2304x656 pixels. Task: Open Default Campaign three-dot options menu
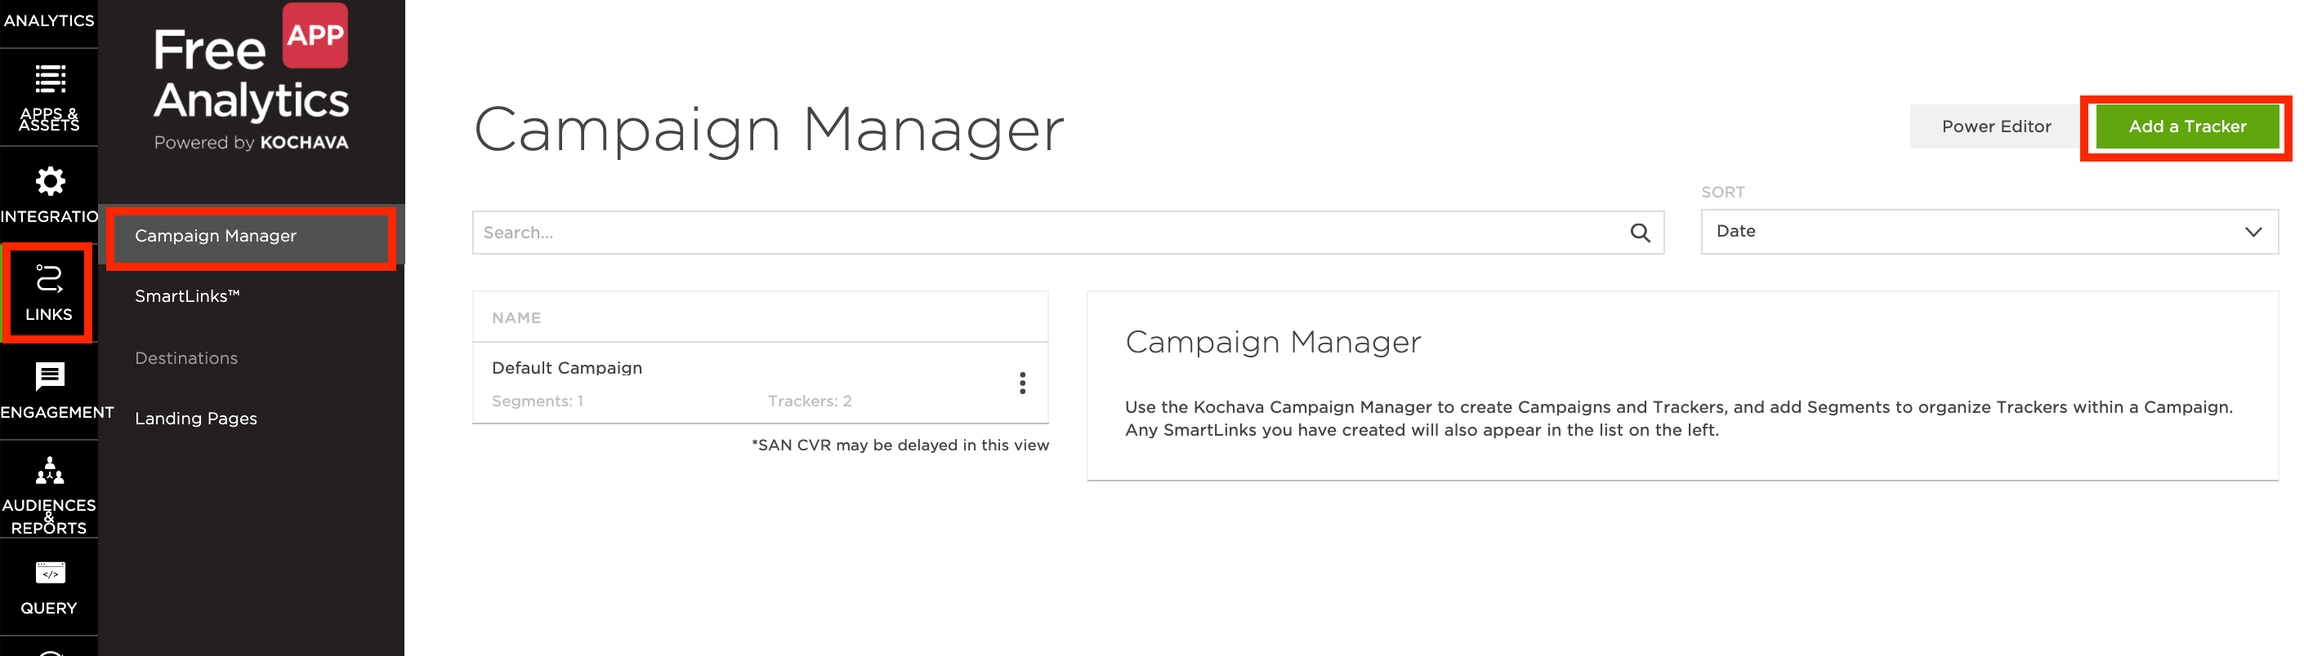[1022, 383]
